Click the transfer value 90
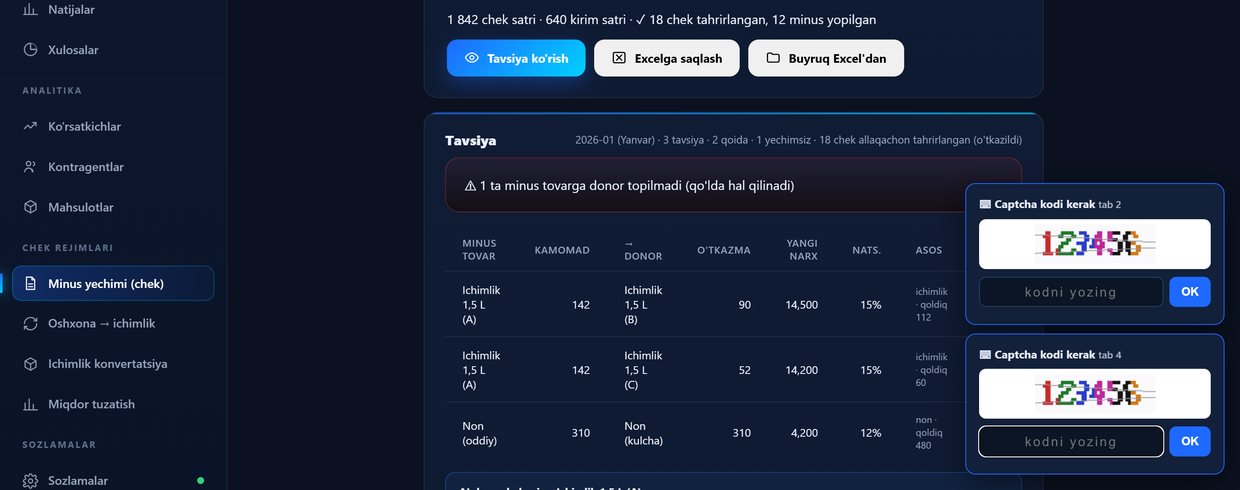Image resolution: width=1240 pixels, height=490 pixels. click(744, 304)
